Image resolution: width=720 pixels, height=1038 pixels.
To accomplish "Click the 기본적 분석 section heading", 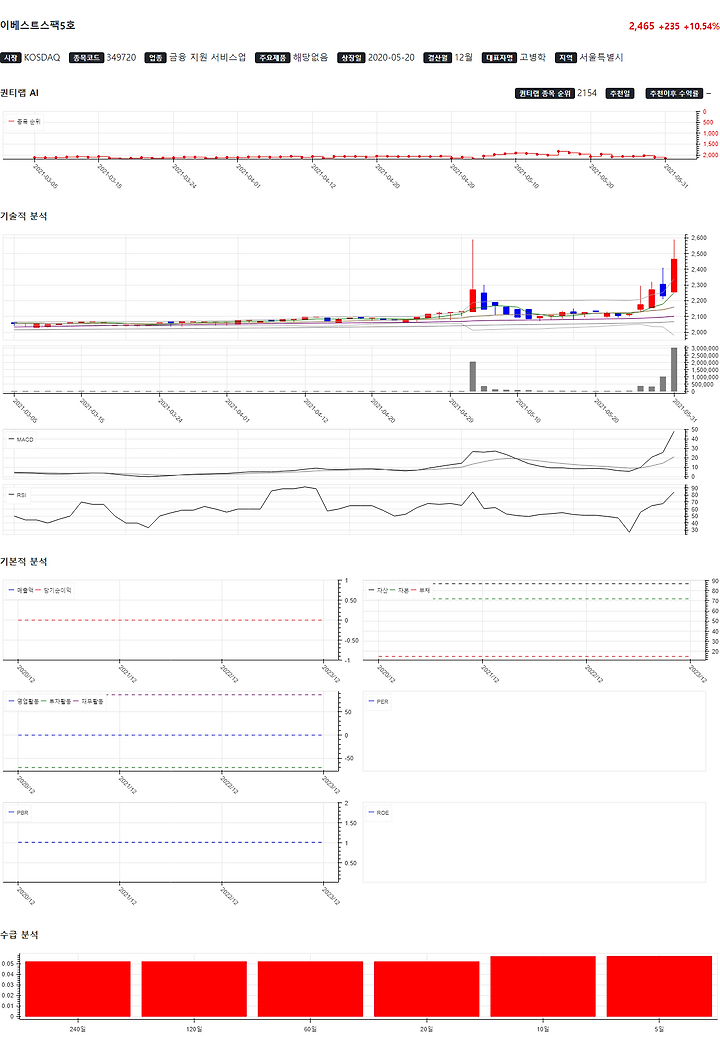I will tap(24, 561).
